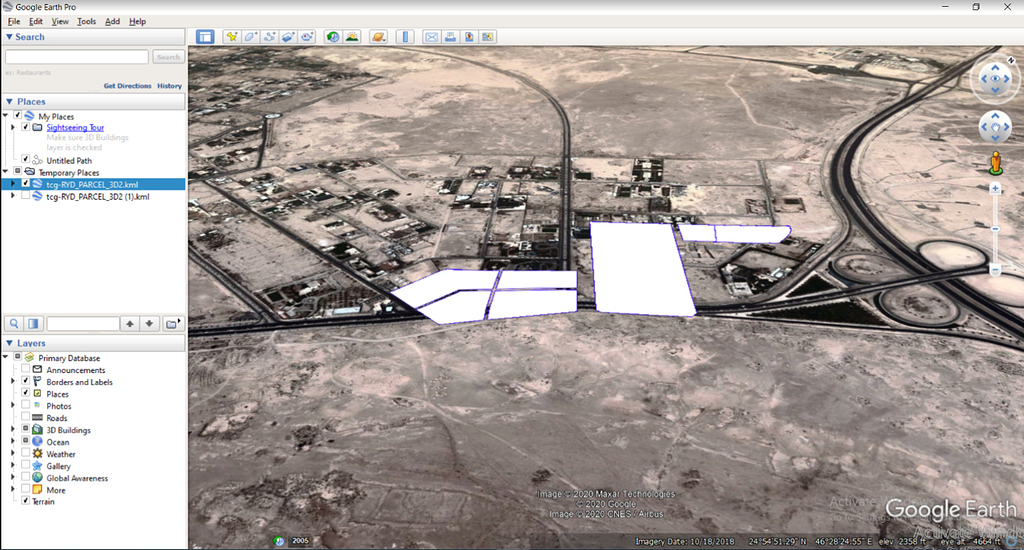Uncheck the Sightseeing Tour checkbox

pos(25,127)
